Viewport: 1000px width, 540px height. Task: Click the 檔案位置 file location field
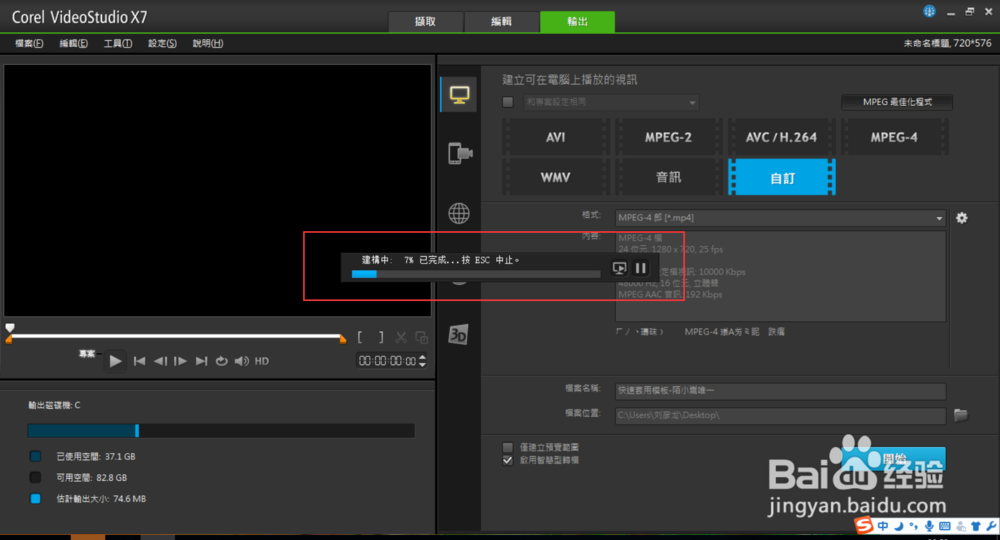pyautogui.click(x=780, y=416)
